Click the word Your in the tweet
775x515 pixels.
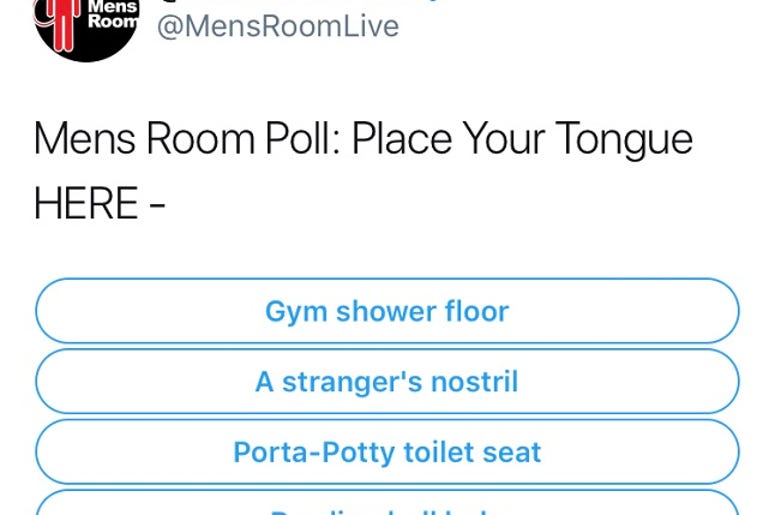coord(503,138)
